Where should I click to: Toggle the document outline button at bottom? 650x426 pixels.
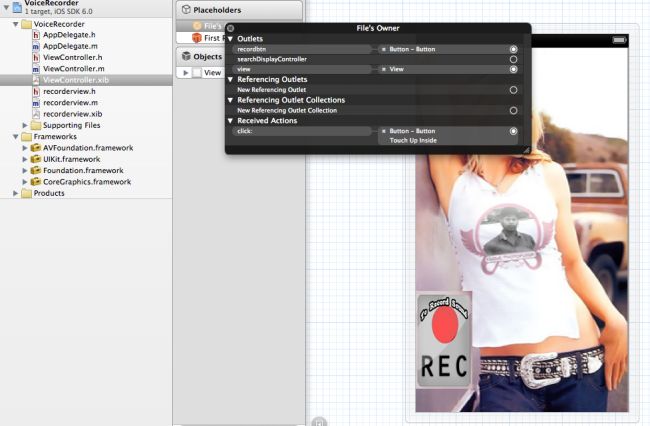(318, 422)
